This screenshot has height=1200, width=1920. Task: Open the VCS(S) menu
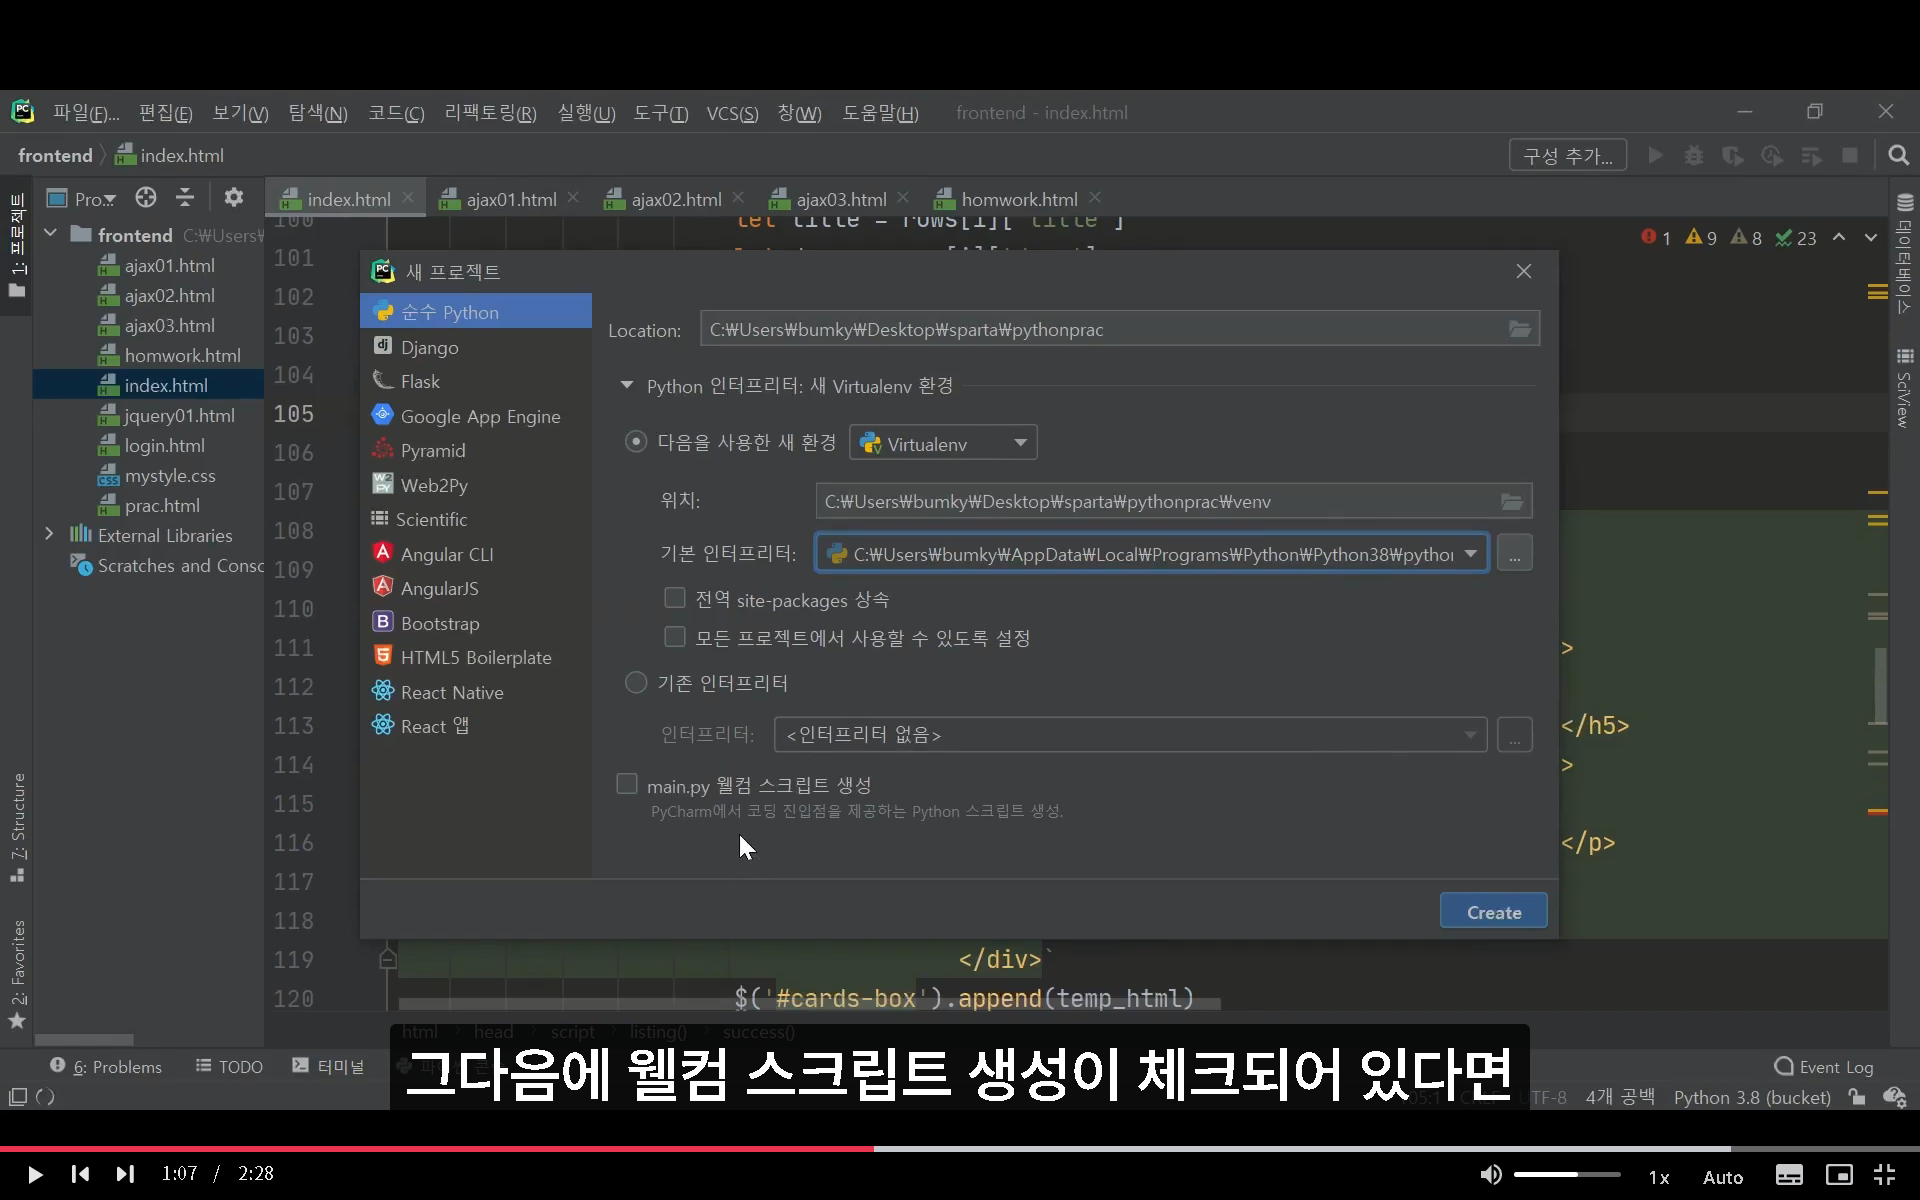(732, 113)
